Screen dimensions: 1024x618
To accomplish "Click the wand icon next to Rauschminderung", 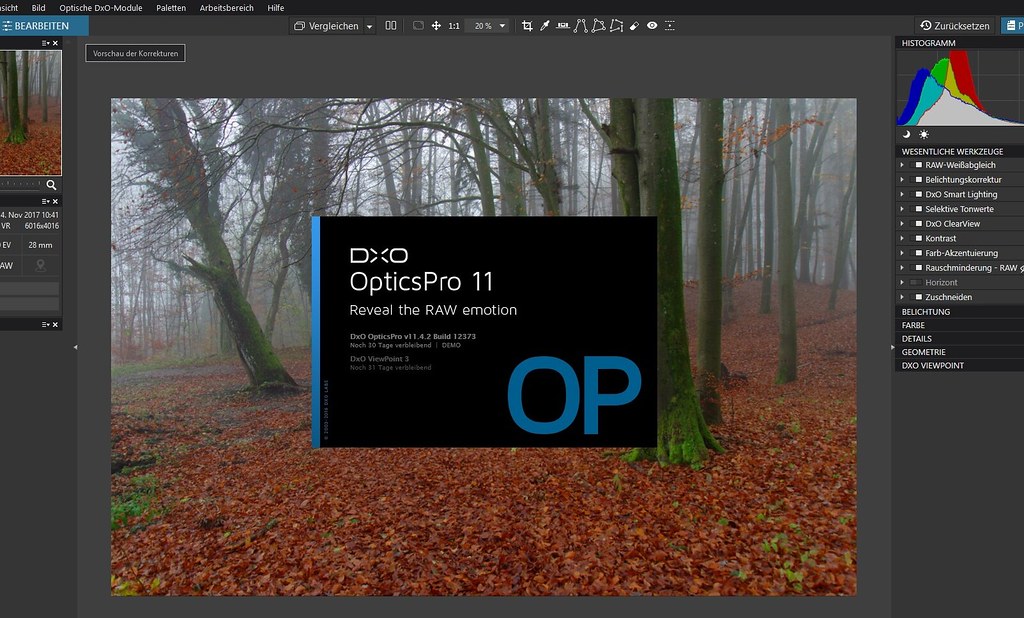I will [1021, 268].
